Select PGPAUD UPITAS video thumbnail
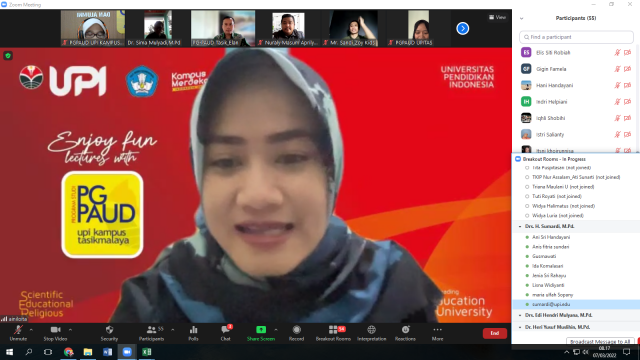The height and width of the screenshot is (360, 640). 418,28
